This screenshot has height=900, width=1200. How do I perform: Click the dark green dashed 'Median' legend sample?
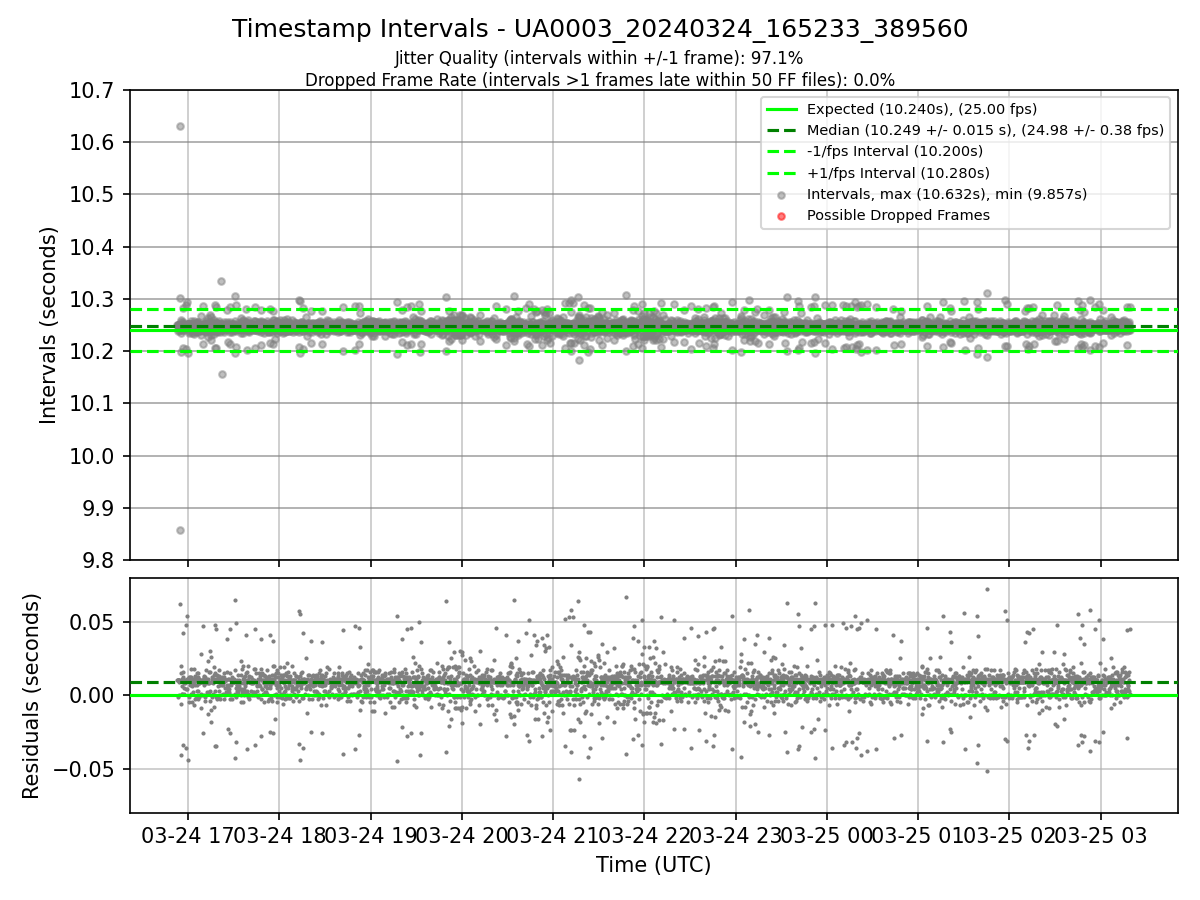coord(782,131)
